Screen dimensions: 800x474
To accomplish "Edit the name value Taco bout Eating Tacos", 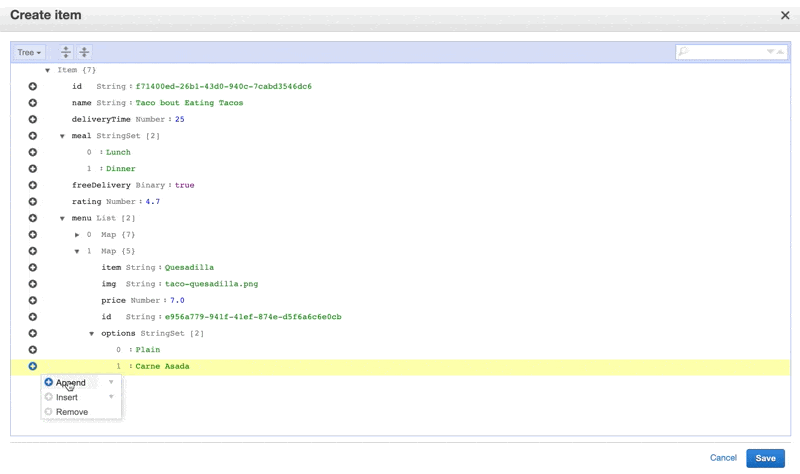I will pos(189,103).
